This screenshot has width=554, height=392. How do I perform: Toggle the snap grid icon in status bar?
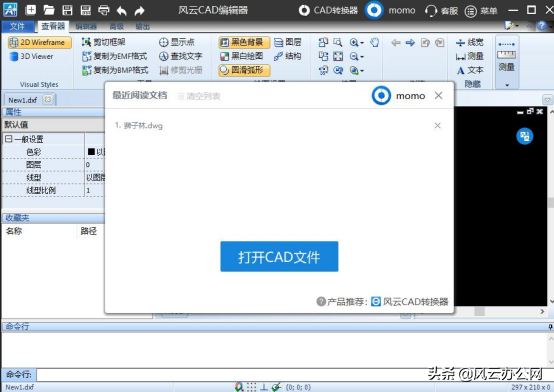click(x=252, y=387)
